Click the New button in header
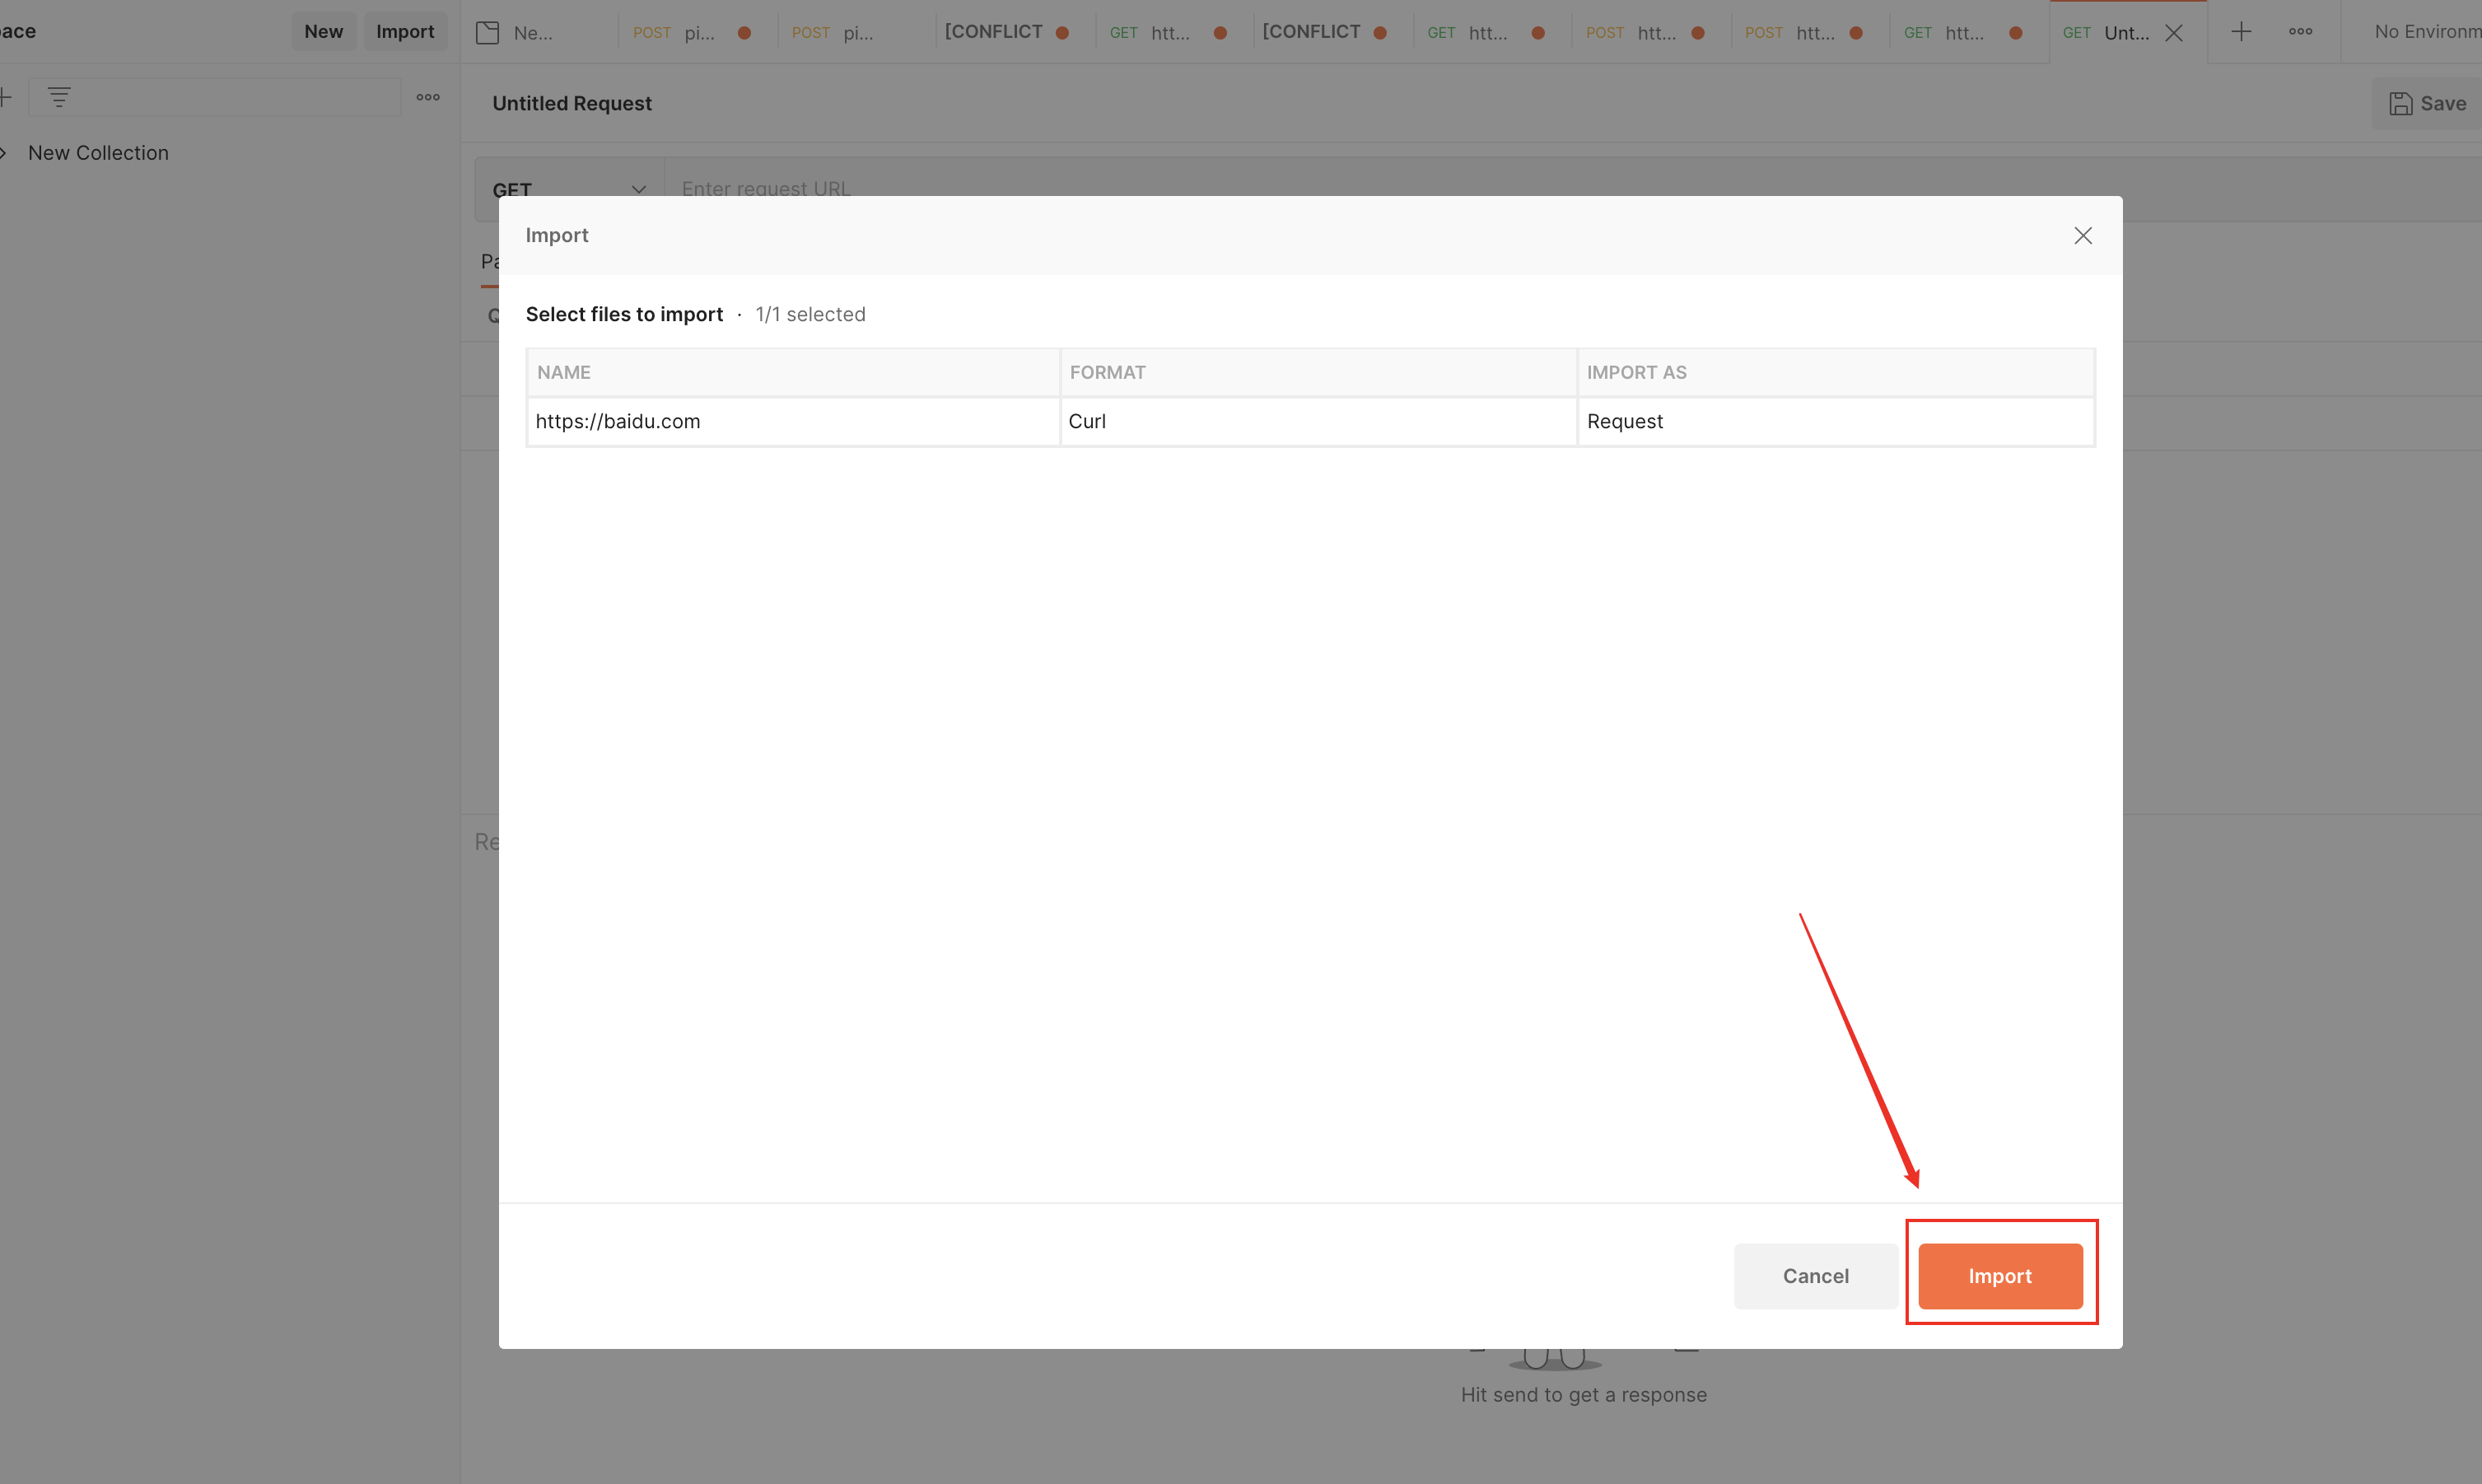The height and width of the screenshot is (1484, 2482). pyautogui.click(x=323, y=32)
